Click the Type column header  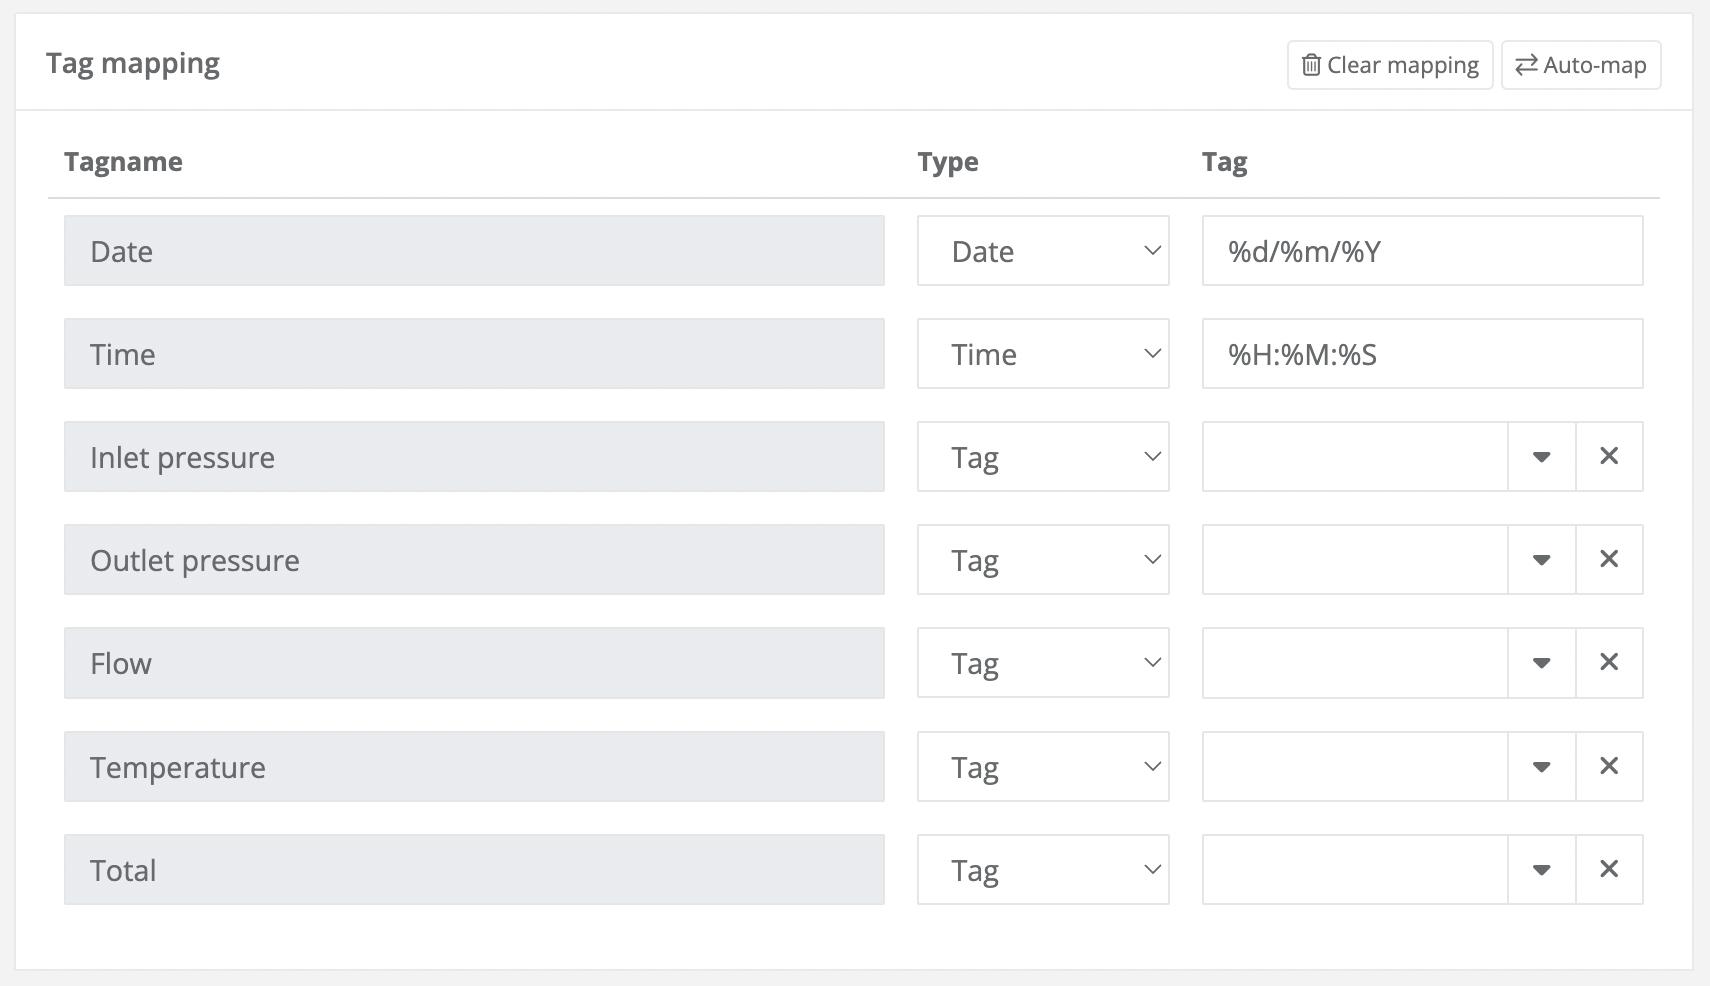click(x=948, y=162)
